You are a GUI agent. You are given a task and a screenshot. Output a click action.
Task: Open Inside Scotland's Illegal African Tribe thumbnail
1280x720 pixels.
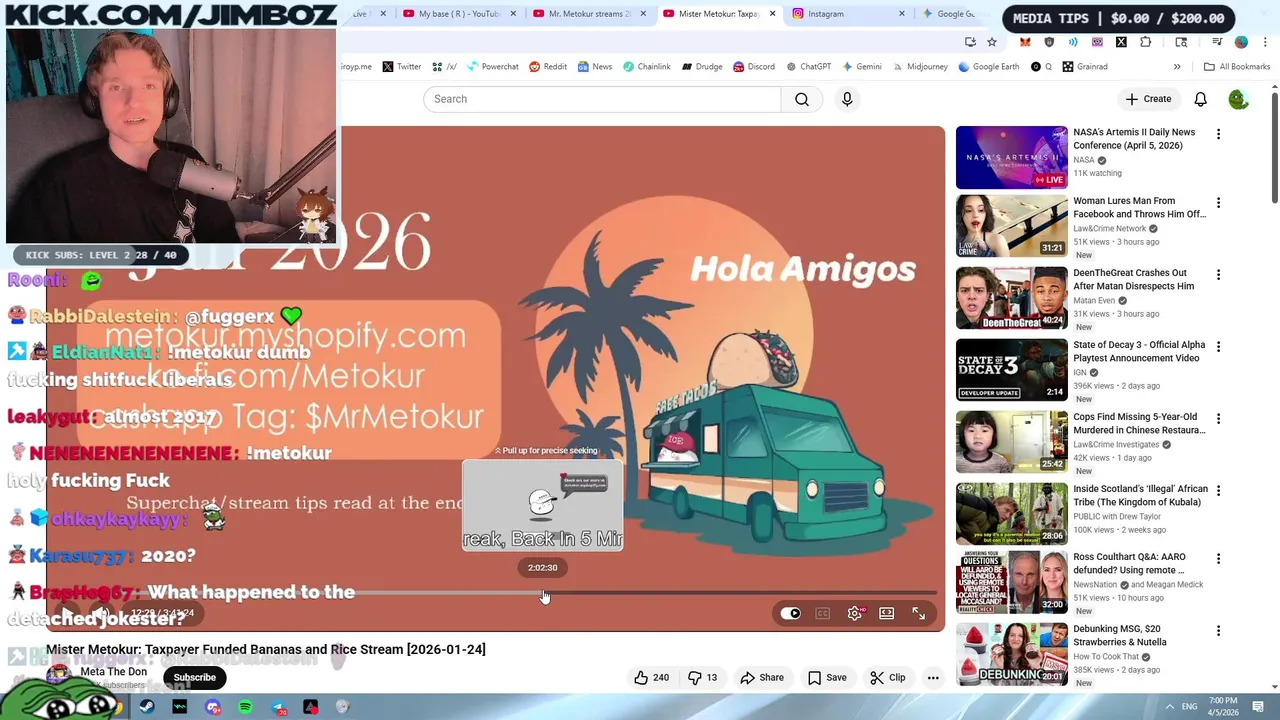pos(1011,514)
